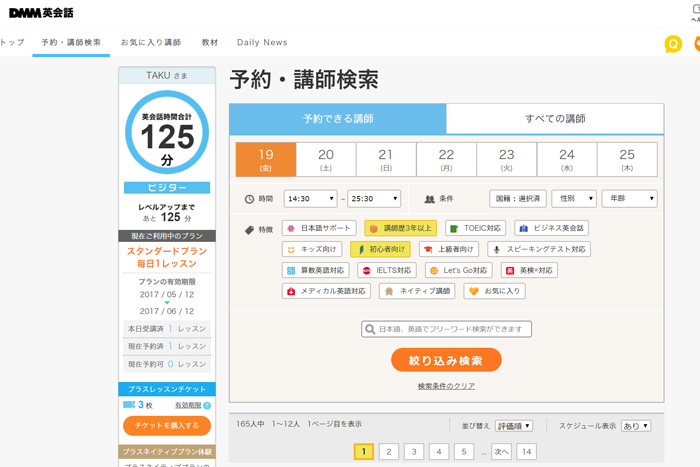
Task: Click the magnifier icon in keyword search
Action: tap(369, 329)
